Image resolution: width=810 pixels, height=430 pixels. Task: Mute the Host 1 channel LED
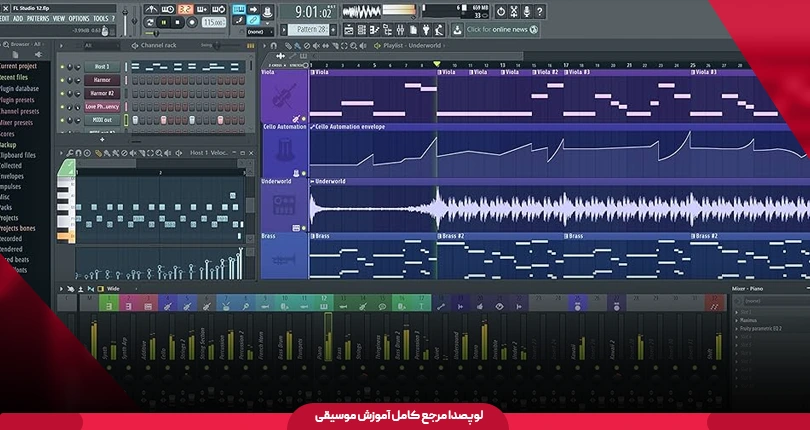click(x=63, y=67)
